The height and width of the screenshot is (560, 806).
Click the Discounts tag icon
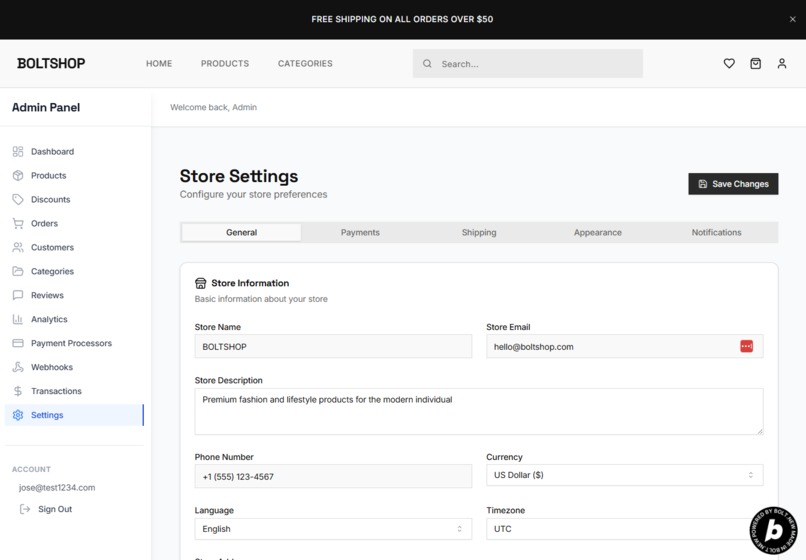[18, 199]
